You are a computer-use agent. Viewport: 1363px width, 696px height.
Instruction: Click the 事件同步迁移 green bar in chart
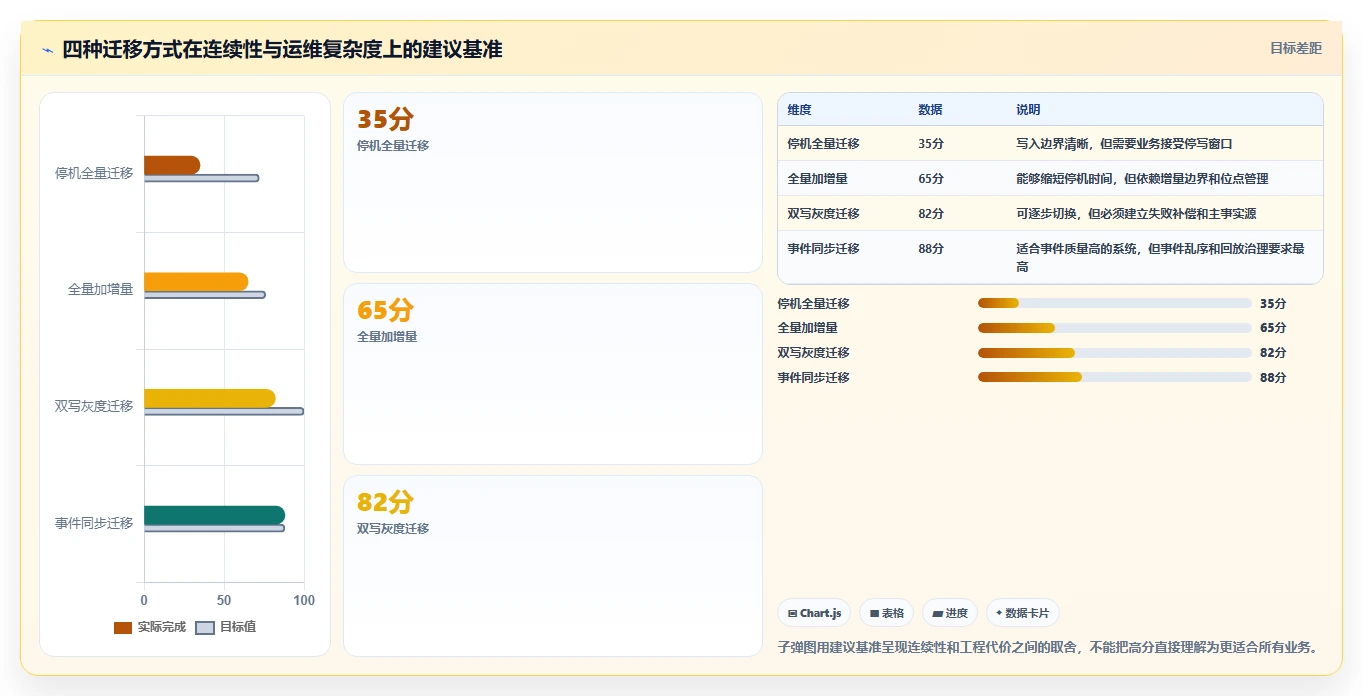coord(214,515)
